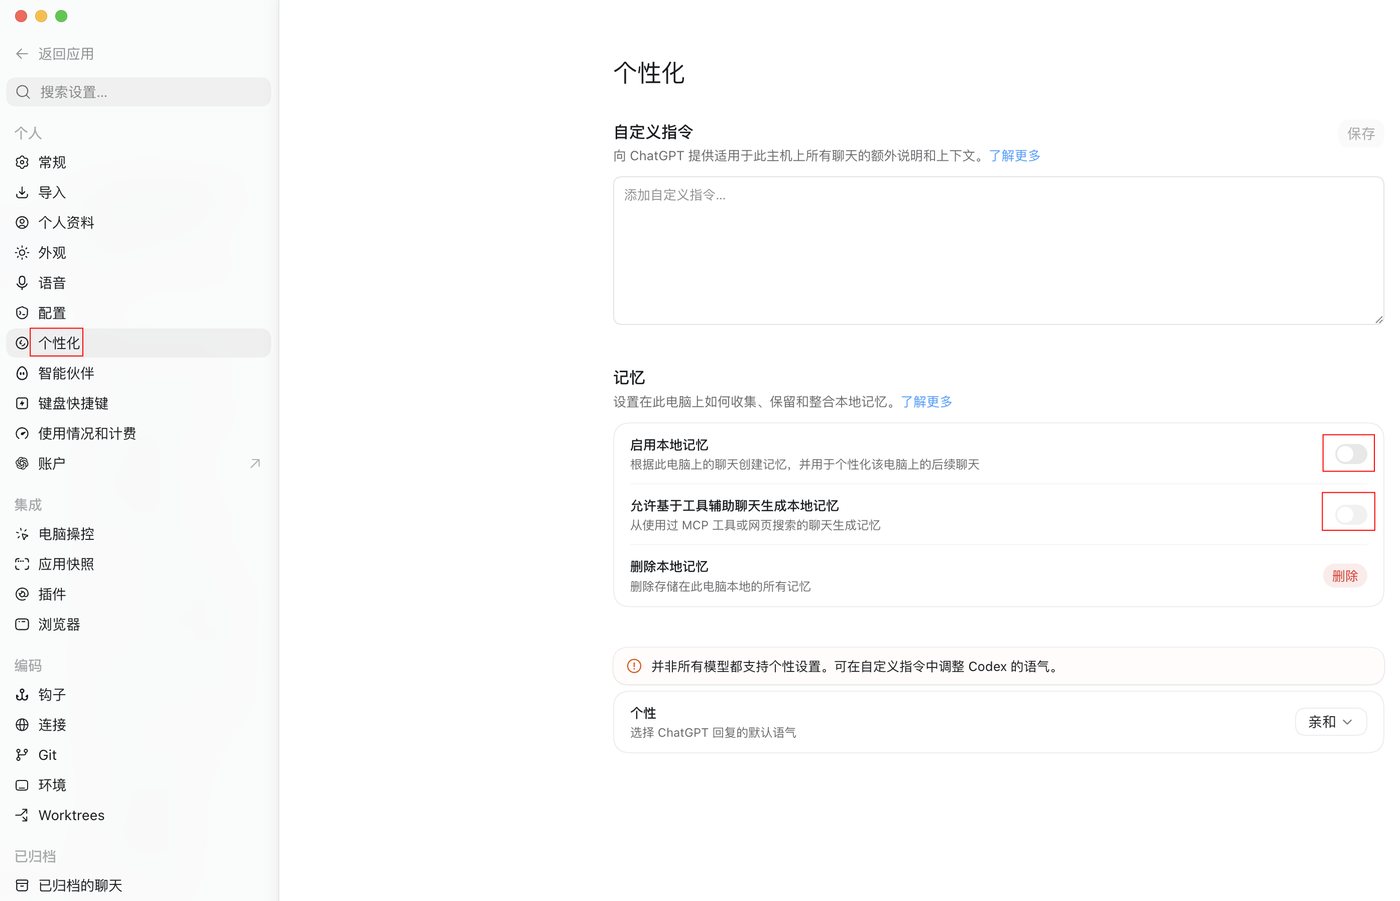Enable the 启用本地记忆 switch

[1350, 454]
